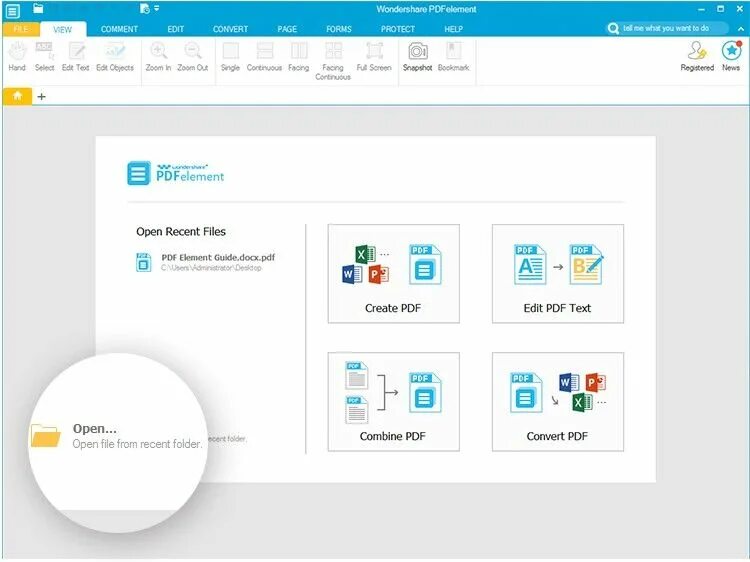
Task: Click the Home tab icon
Action: click(x=18, y=96)
